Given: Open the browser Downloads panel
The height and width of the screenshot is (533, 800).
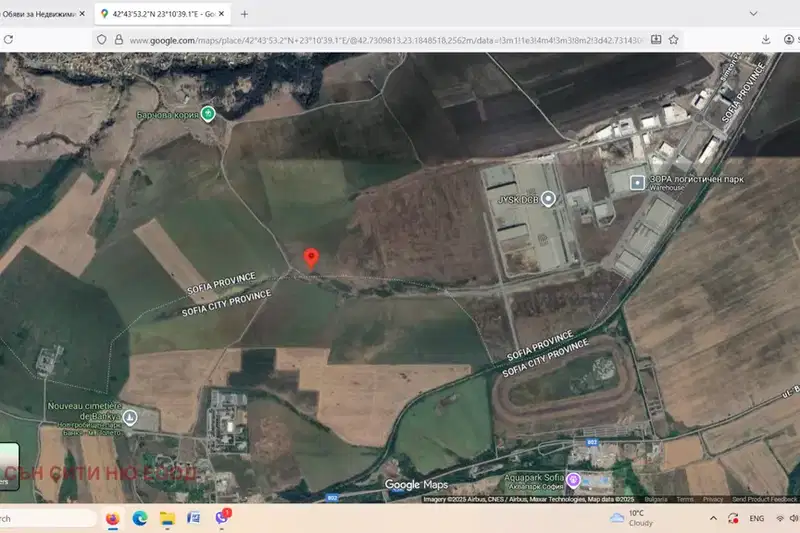Looking at the screenshot, I should click(x=765, y=39).
